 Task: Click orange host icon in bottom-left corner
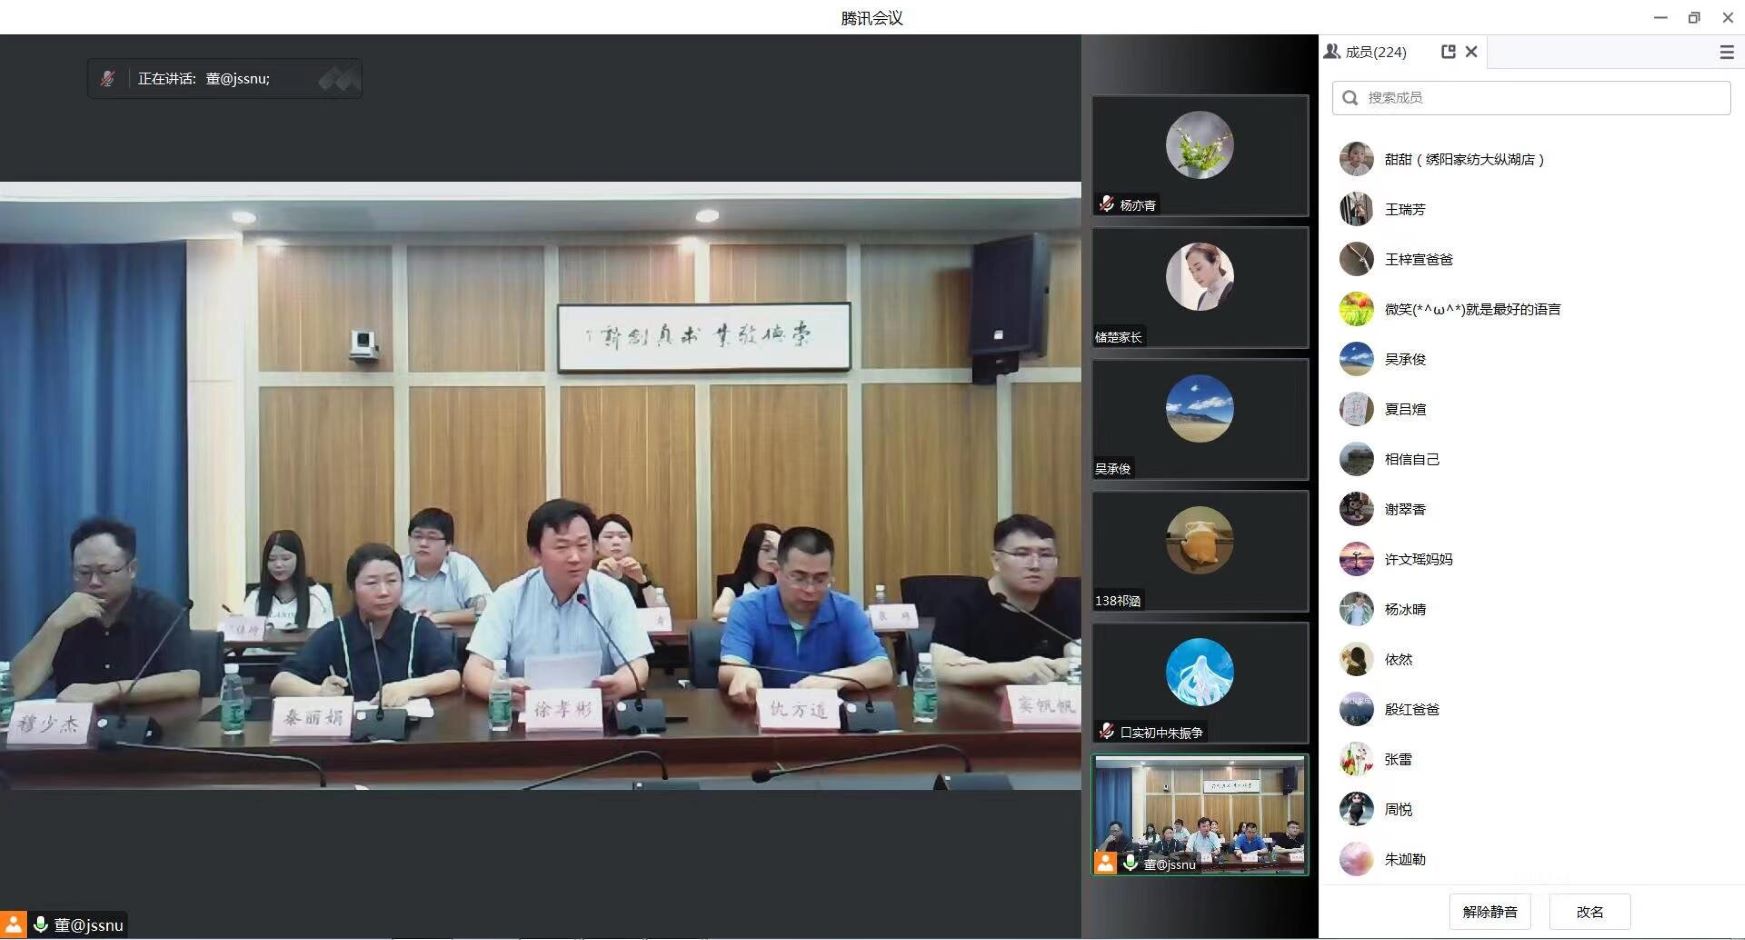tap(13, 925)
